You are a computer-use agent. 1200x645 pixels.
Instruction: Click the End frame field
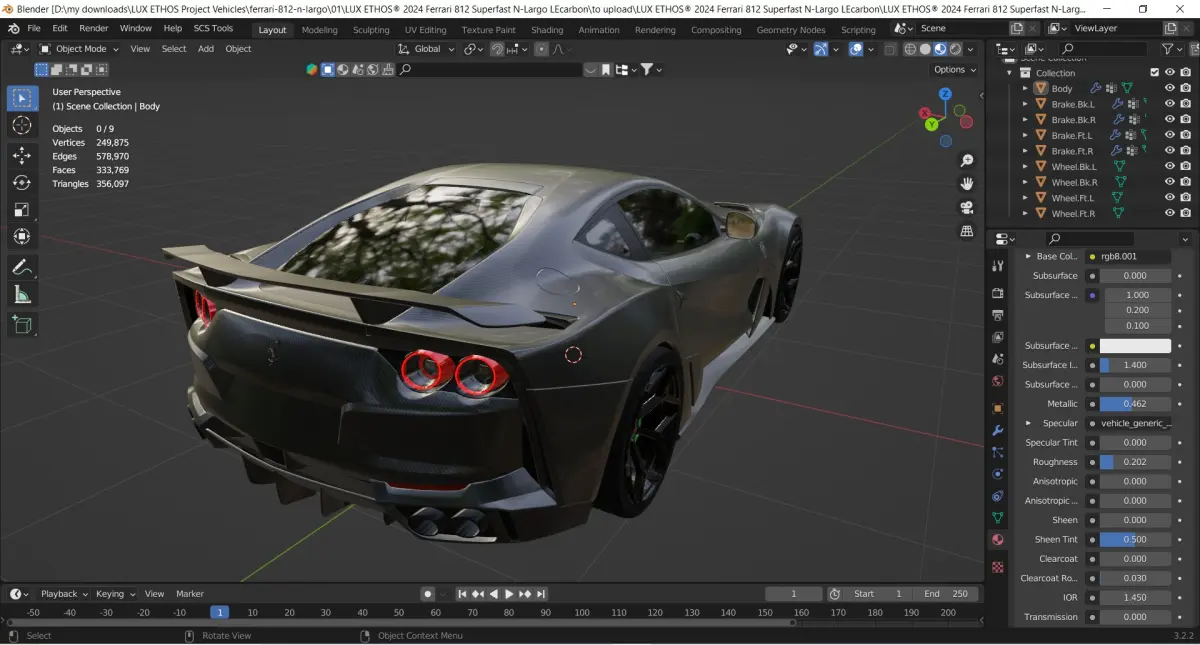(946, 594)
